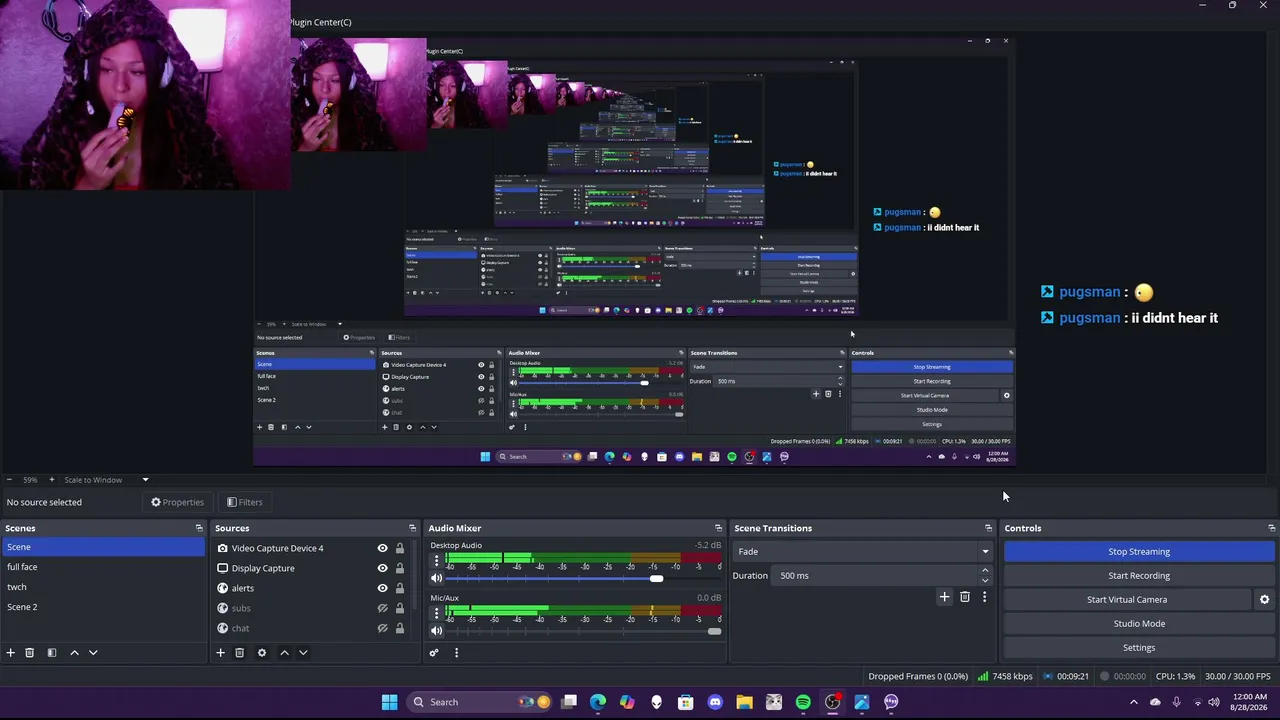
Task: Open Spotify from the taskbar
Action: coord(803,702)
